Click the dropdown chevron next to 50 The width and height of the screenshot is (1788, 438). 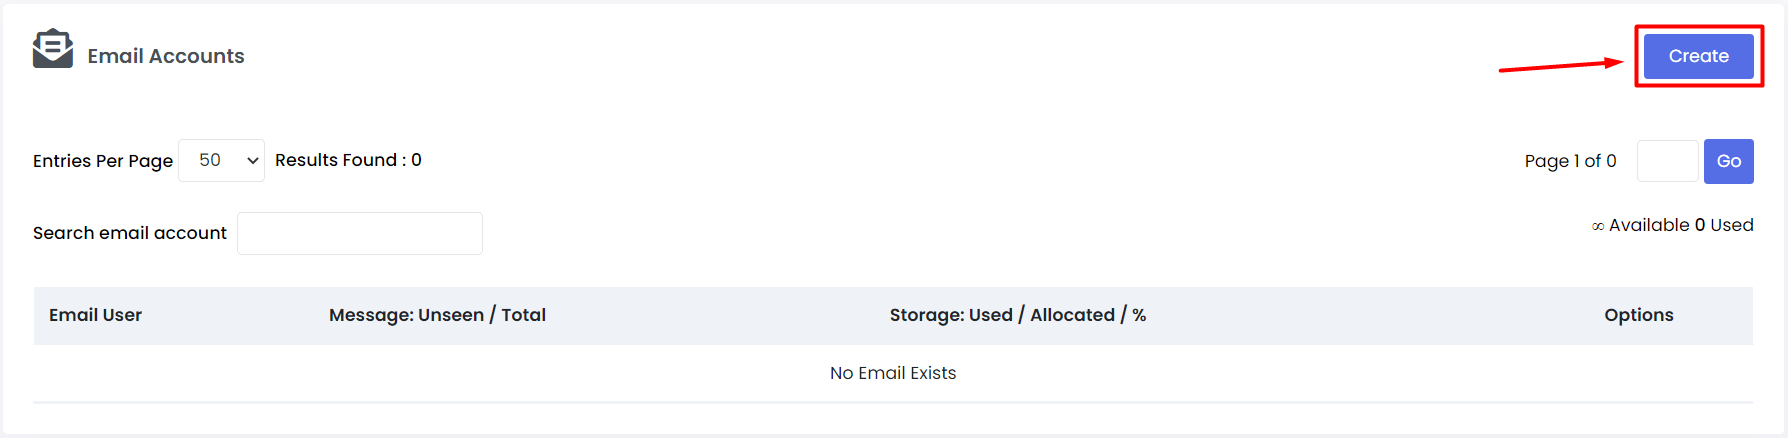253,161
